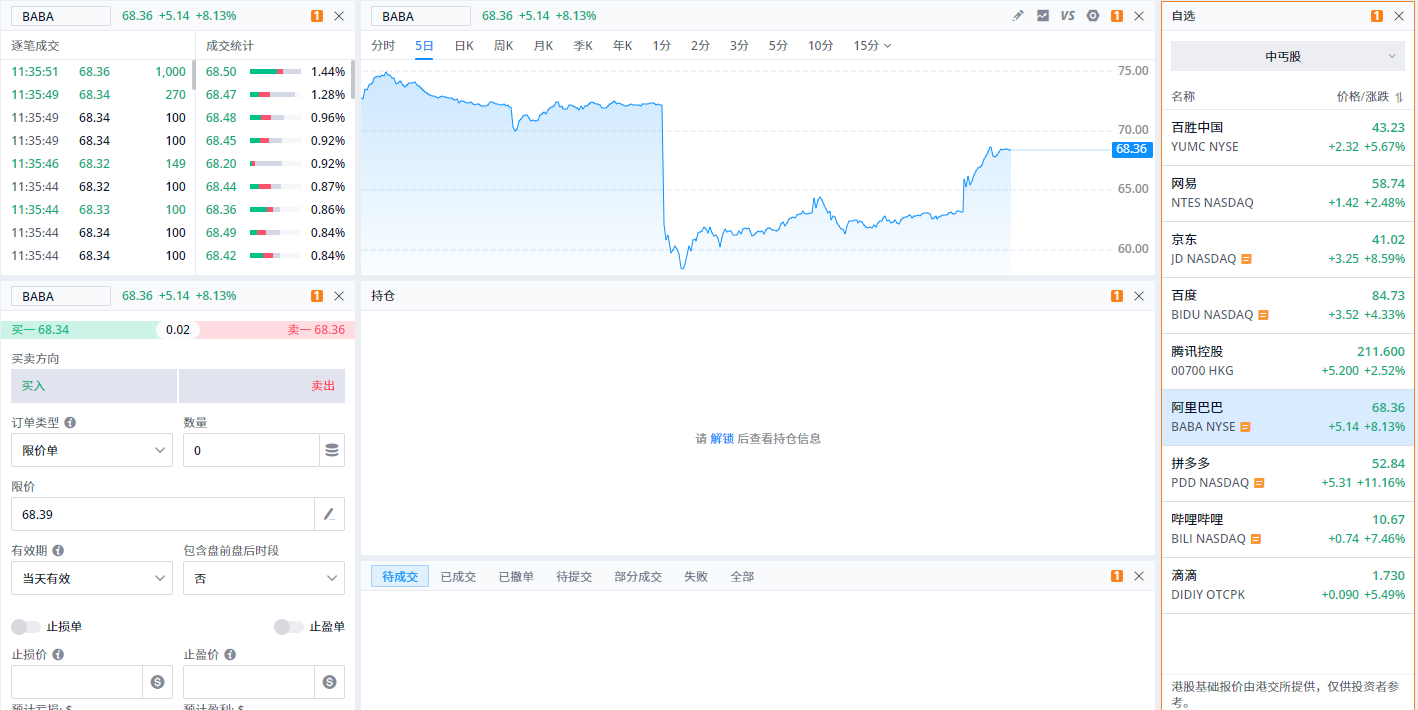Click orange link-group badge in trades panel
This screenshot has width=1418, height=710.
pos(317,16)
